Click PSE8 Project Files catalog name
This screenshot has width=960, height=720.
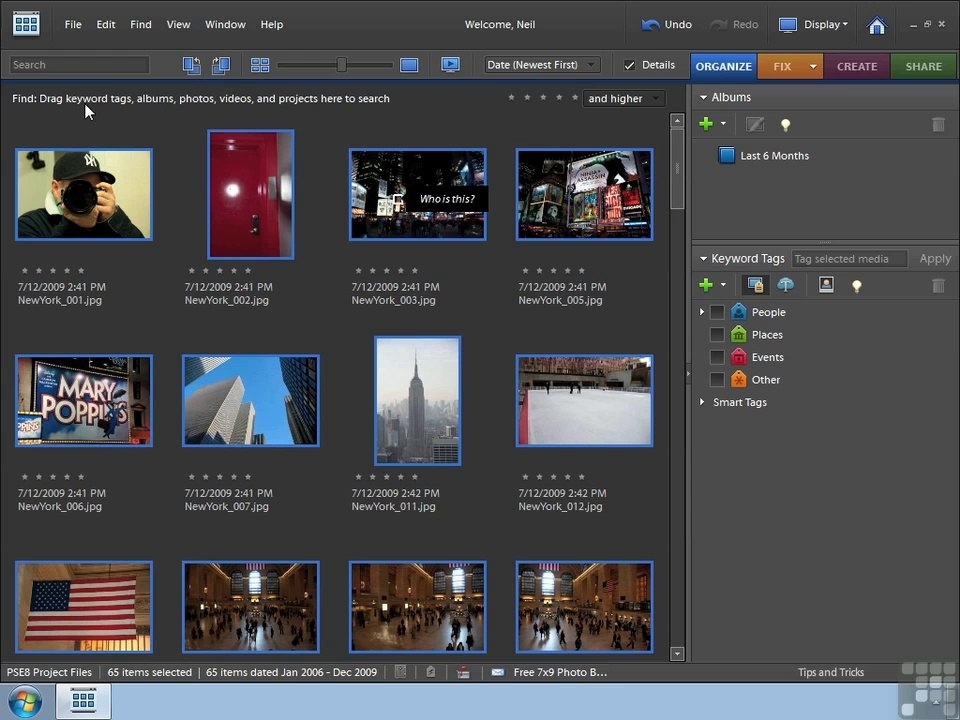click(x=49, y=672)
